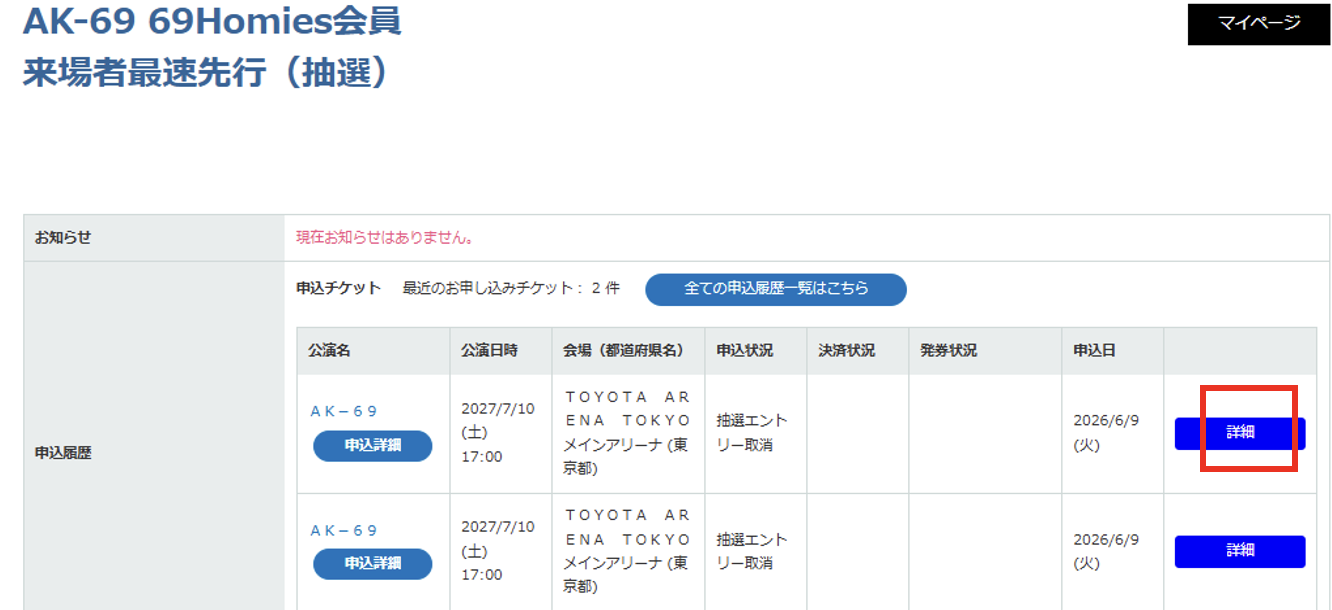1332x610 pixels.
Task: Click TOYOTA ARENA TOKYO venue in first row
Action: pos(627,433)
